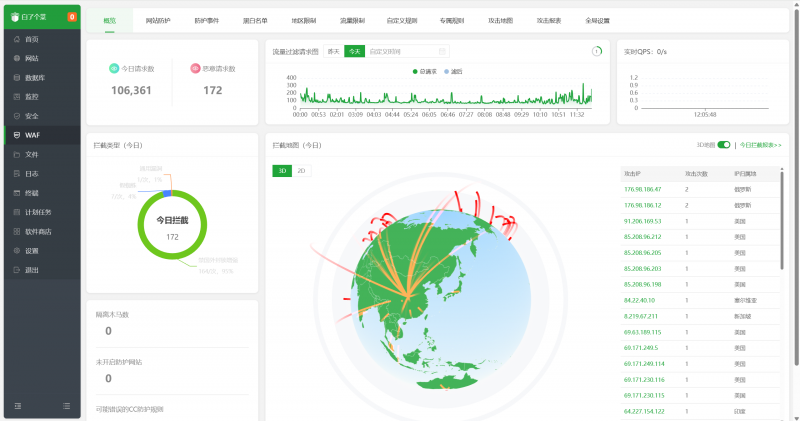Open 设置 gear icon in sidebar
The height and width of the screenshot is (421, 800).
[x=17, y=250]
